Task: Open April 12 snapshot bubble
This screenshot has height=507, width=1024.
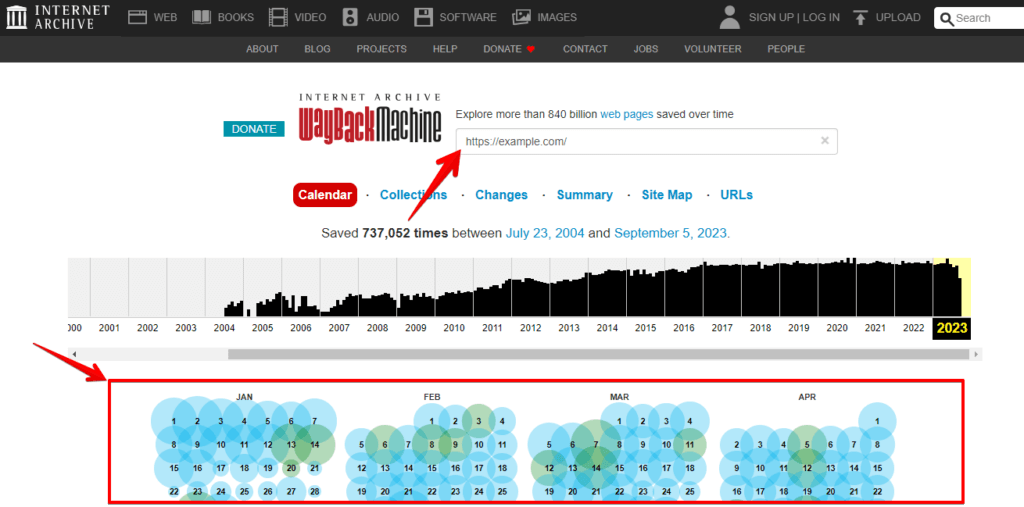Action: pyautogui.click(x=807, y=468)
